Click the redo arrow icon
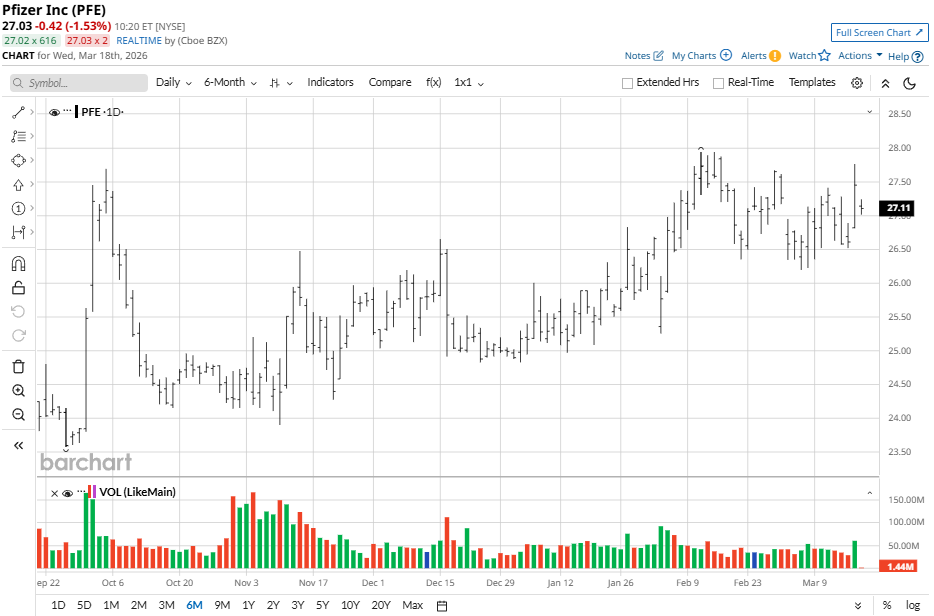Viewport: 934px width, 616px height. (x=18, y=335)
